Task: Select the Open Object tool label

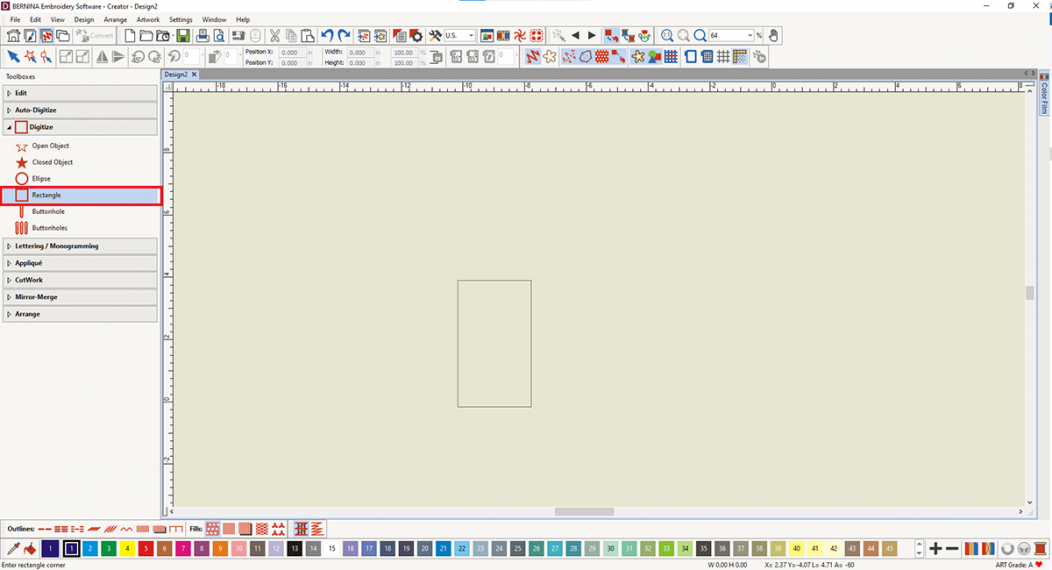Action: (50, 146)
